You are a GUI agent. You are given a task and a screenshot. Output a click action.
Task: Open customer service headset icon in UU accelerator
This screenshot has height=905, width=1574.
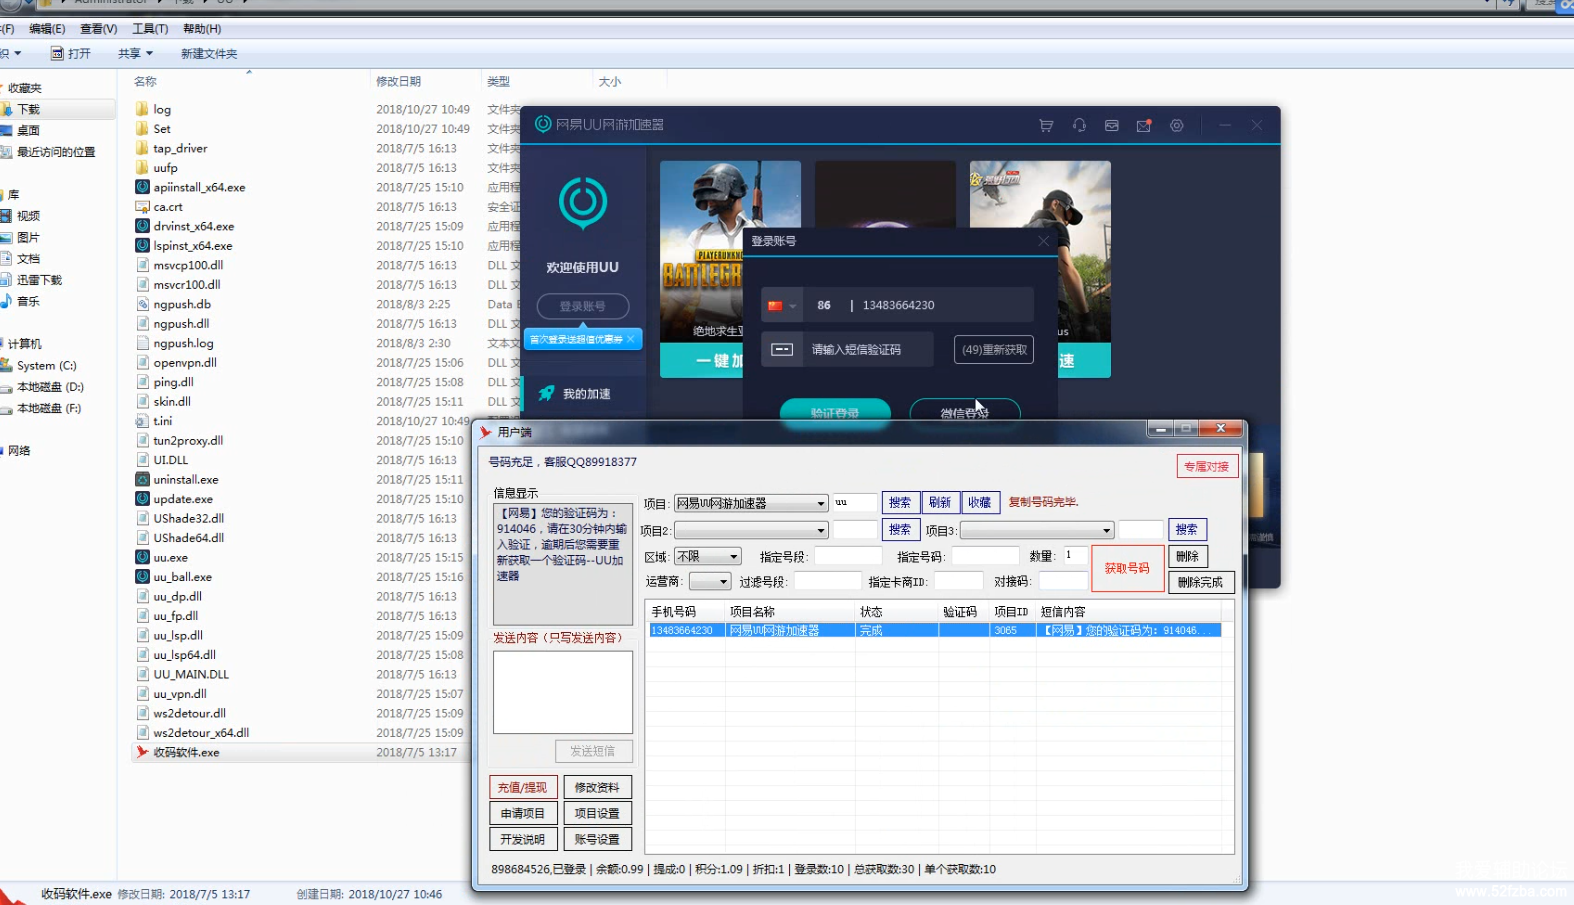point(1079,125)
